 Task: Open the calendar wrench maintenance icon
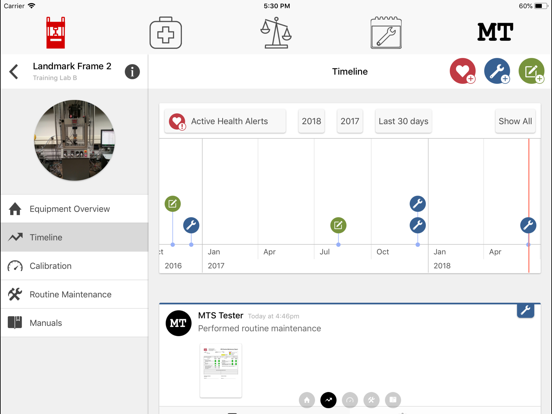386,33
